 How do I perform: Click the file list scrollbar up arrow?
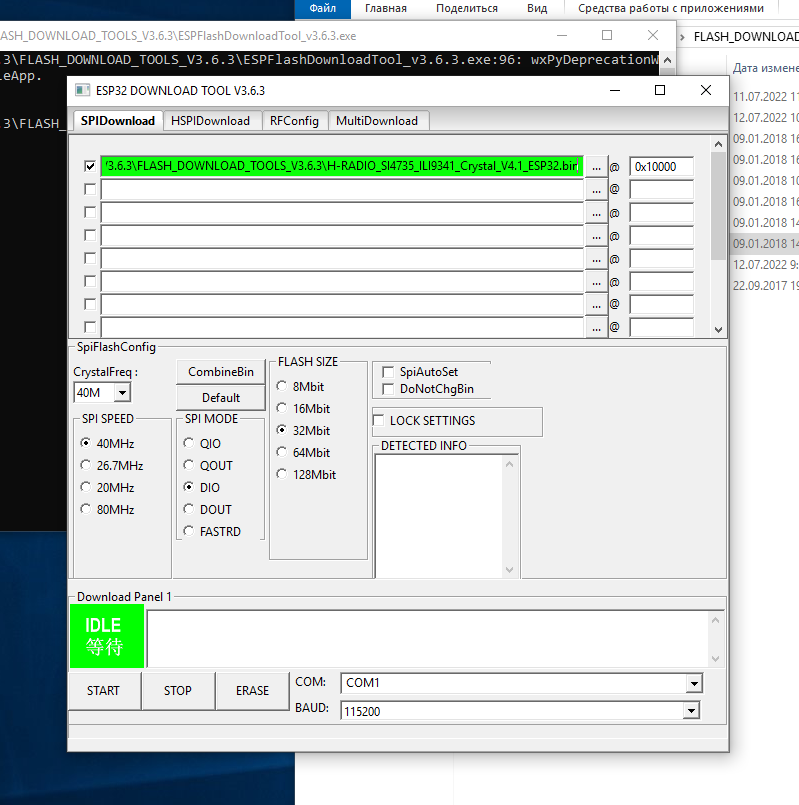[x=718, y=144]
